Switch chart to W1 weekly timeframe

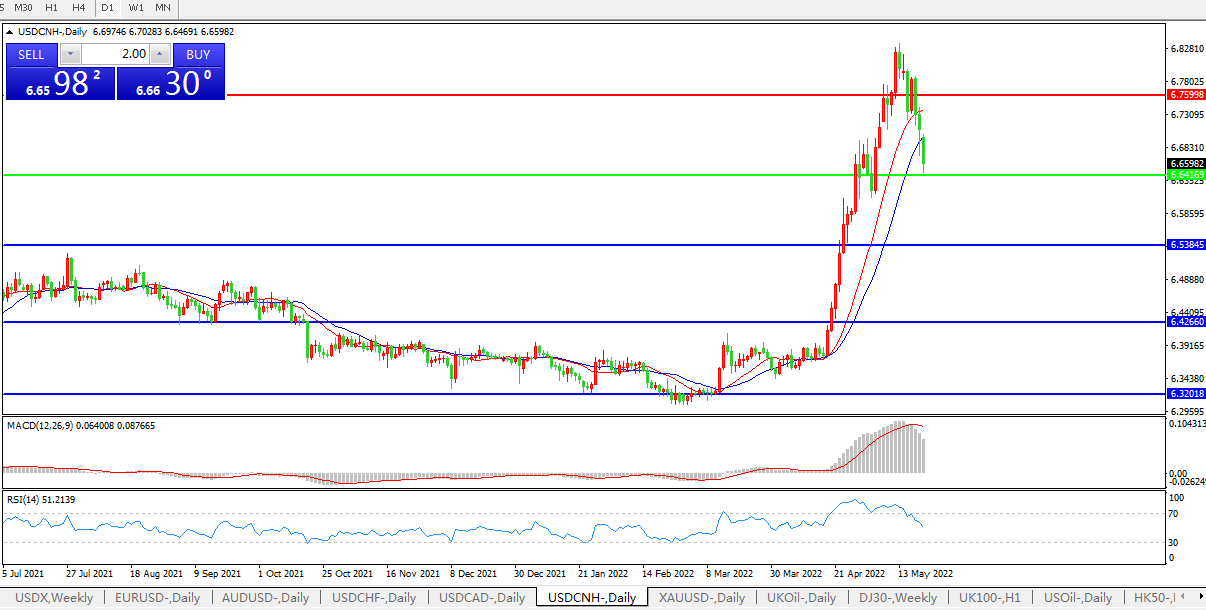point(135,8)
